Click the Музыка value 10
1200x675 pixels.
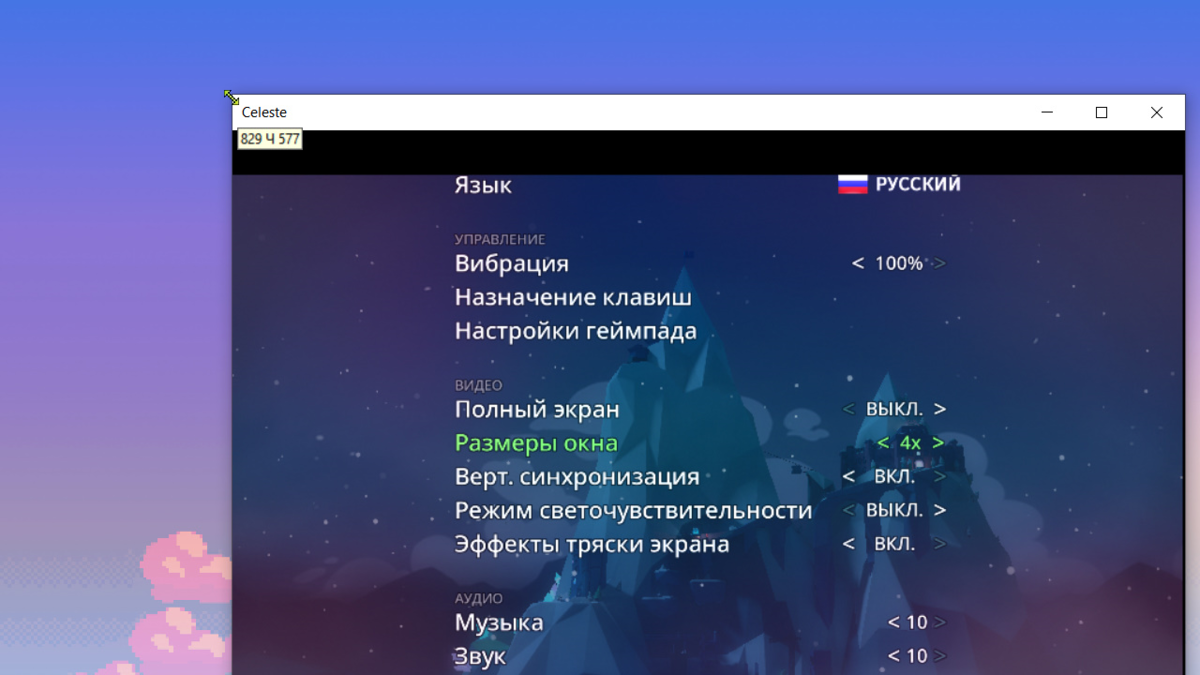(x=916, y=622)
